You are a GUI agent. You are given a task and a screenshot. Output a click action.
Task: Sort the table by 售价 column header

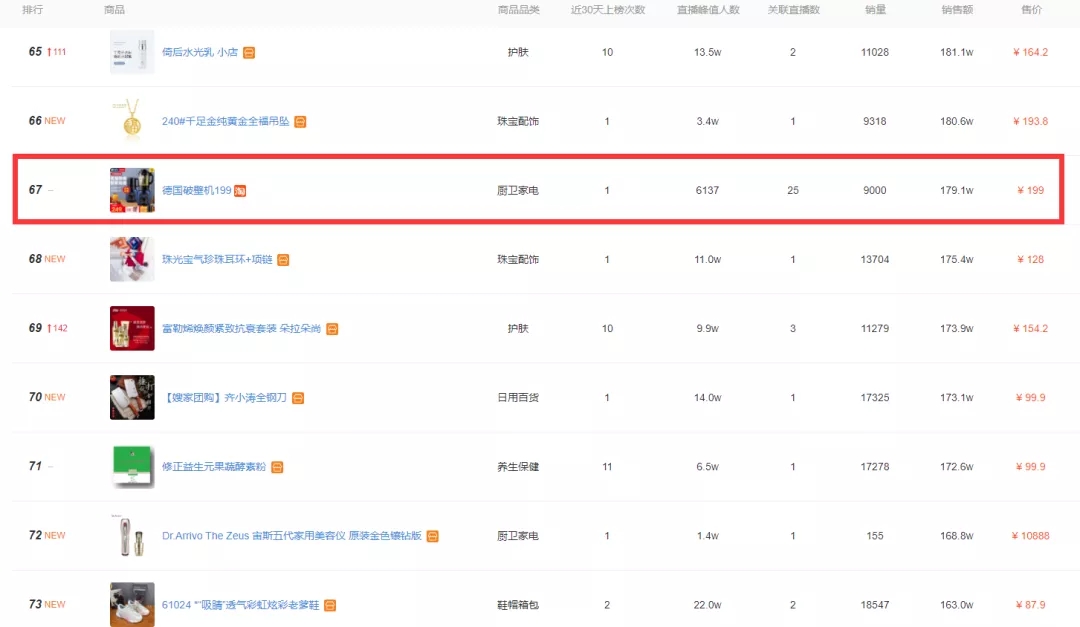coord(1031,10)
